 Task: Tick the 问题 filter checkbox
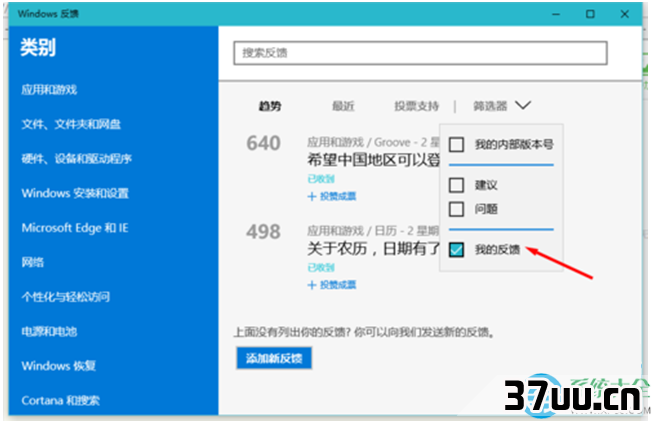456,209
